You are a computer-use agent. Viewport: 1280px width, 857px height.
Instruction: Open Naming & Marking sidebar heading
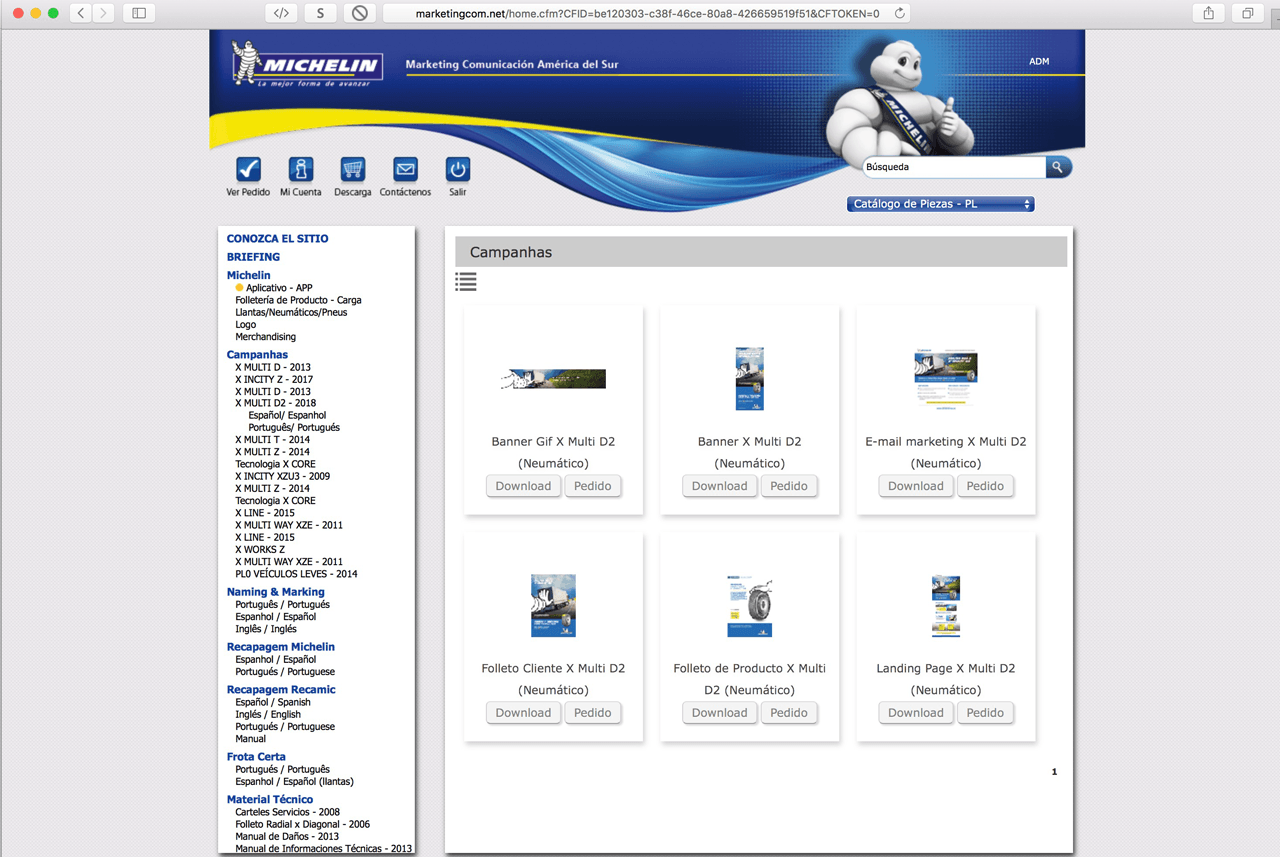tap(275, 592)
